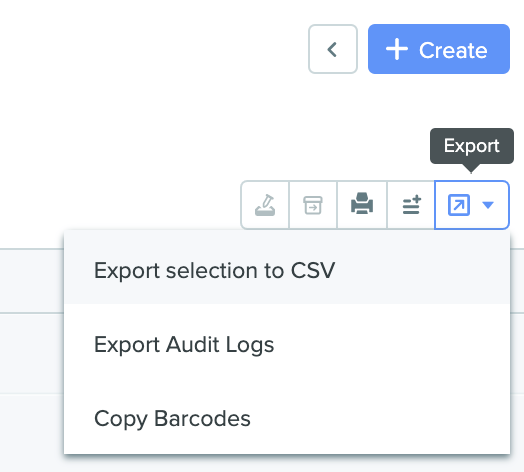Click the dark Export tooltip label
This screenshot has width=524, height=472.
[472, 146]
